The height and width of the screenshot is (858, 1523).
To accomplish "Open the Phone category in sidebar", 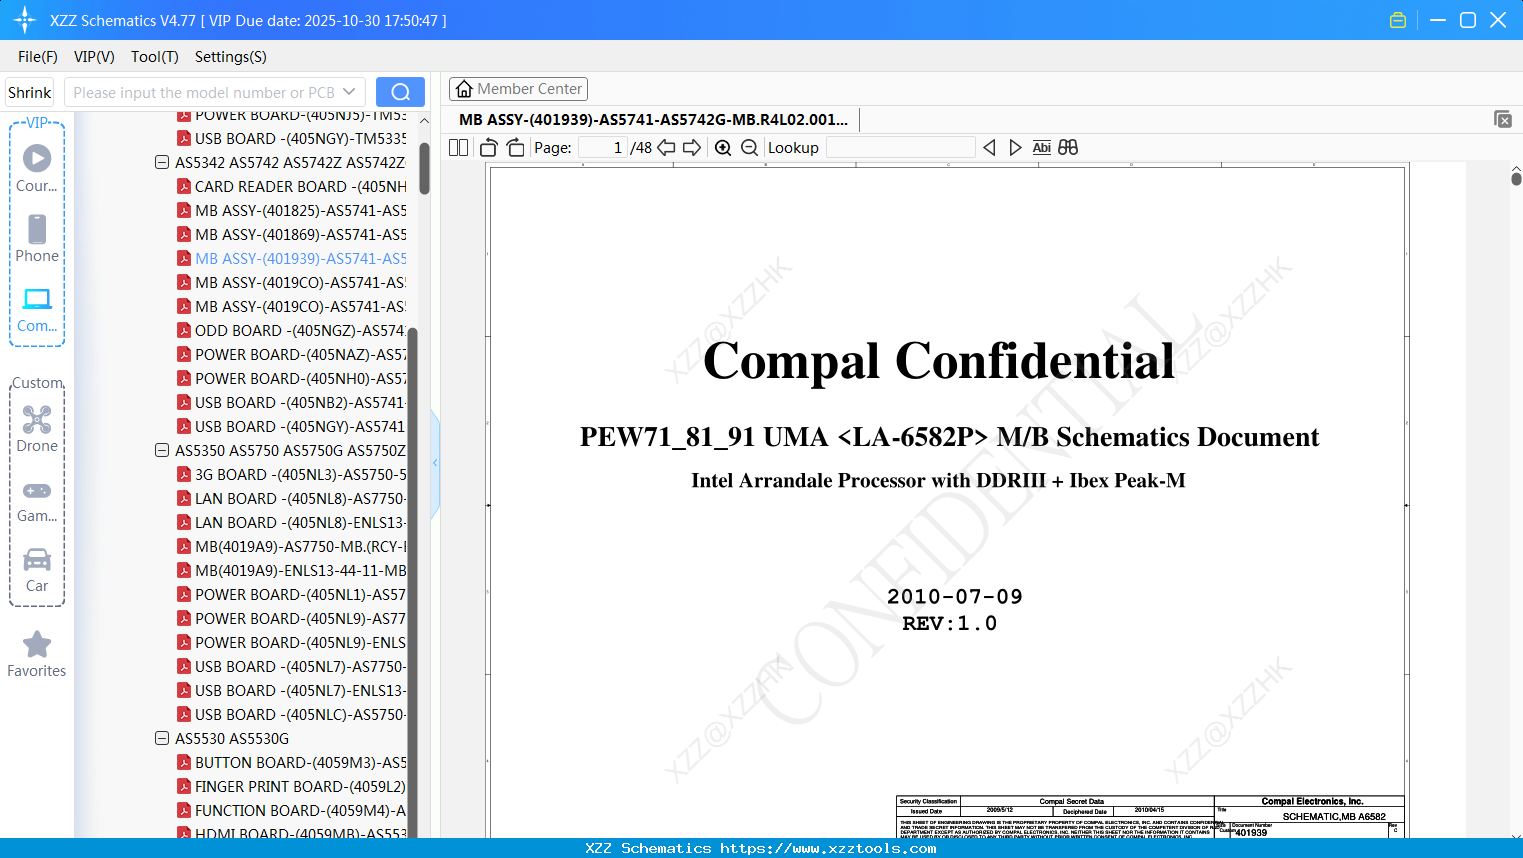I will (37, 238).
